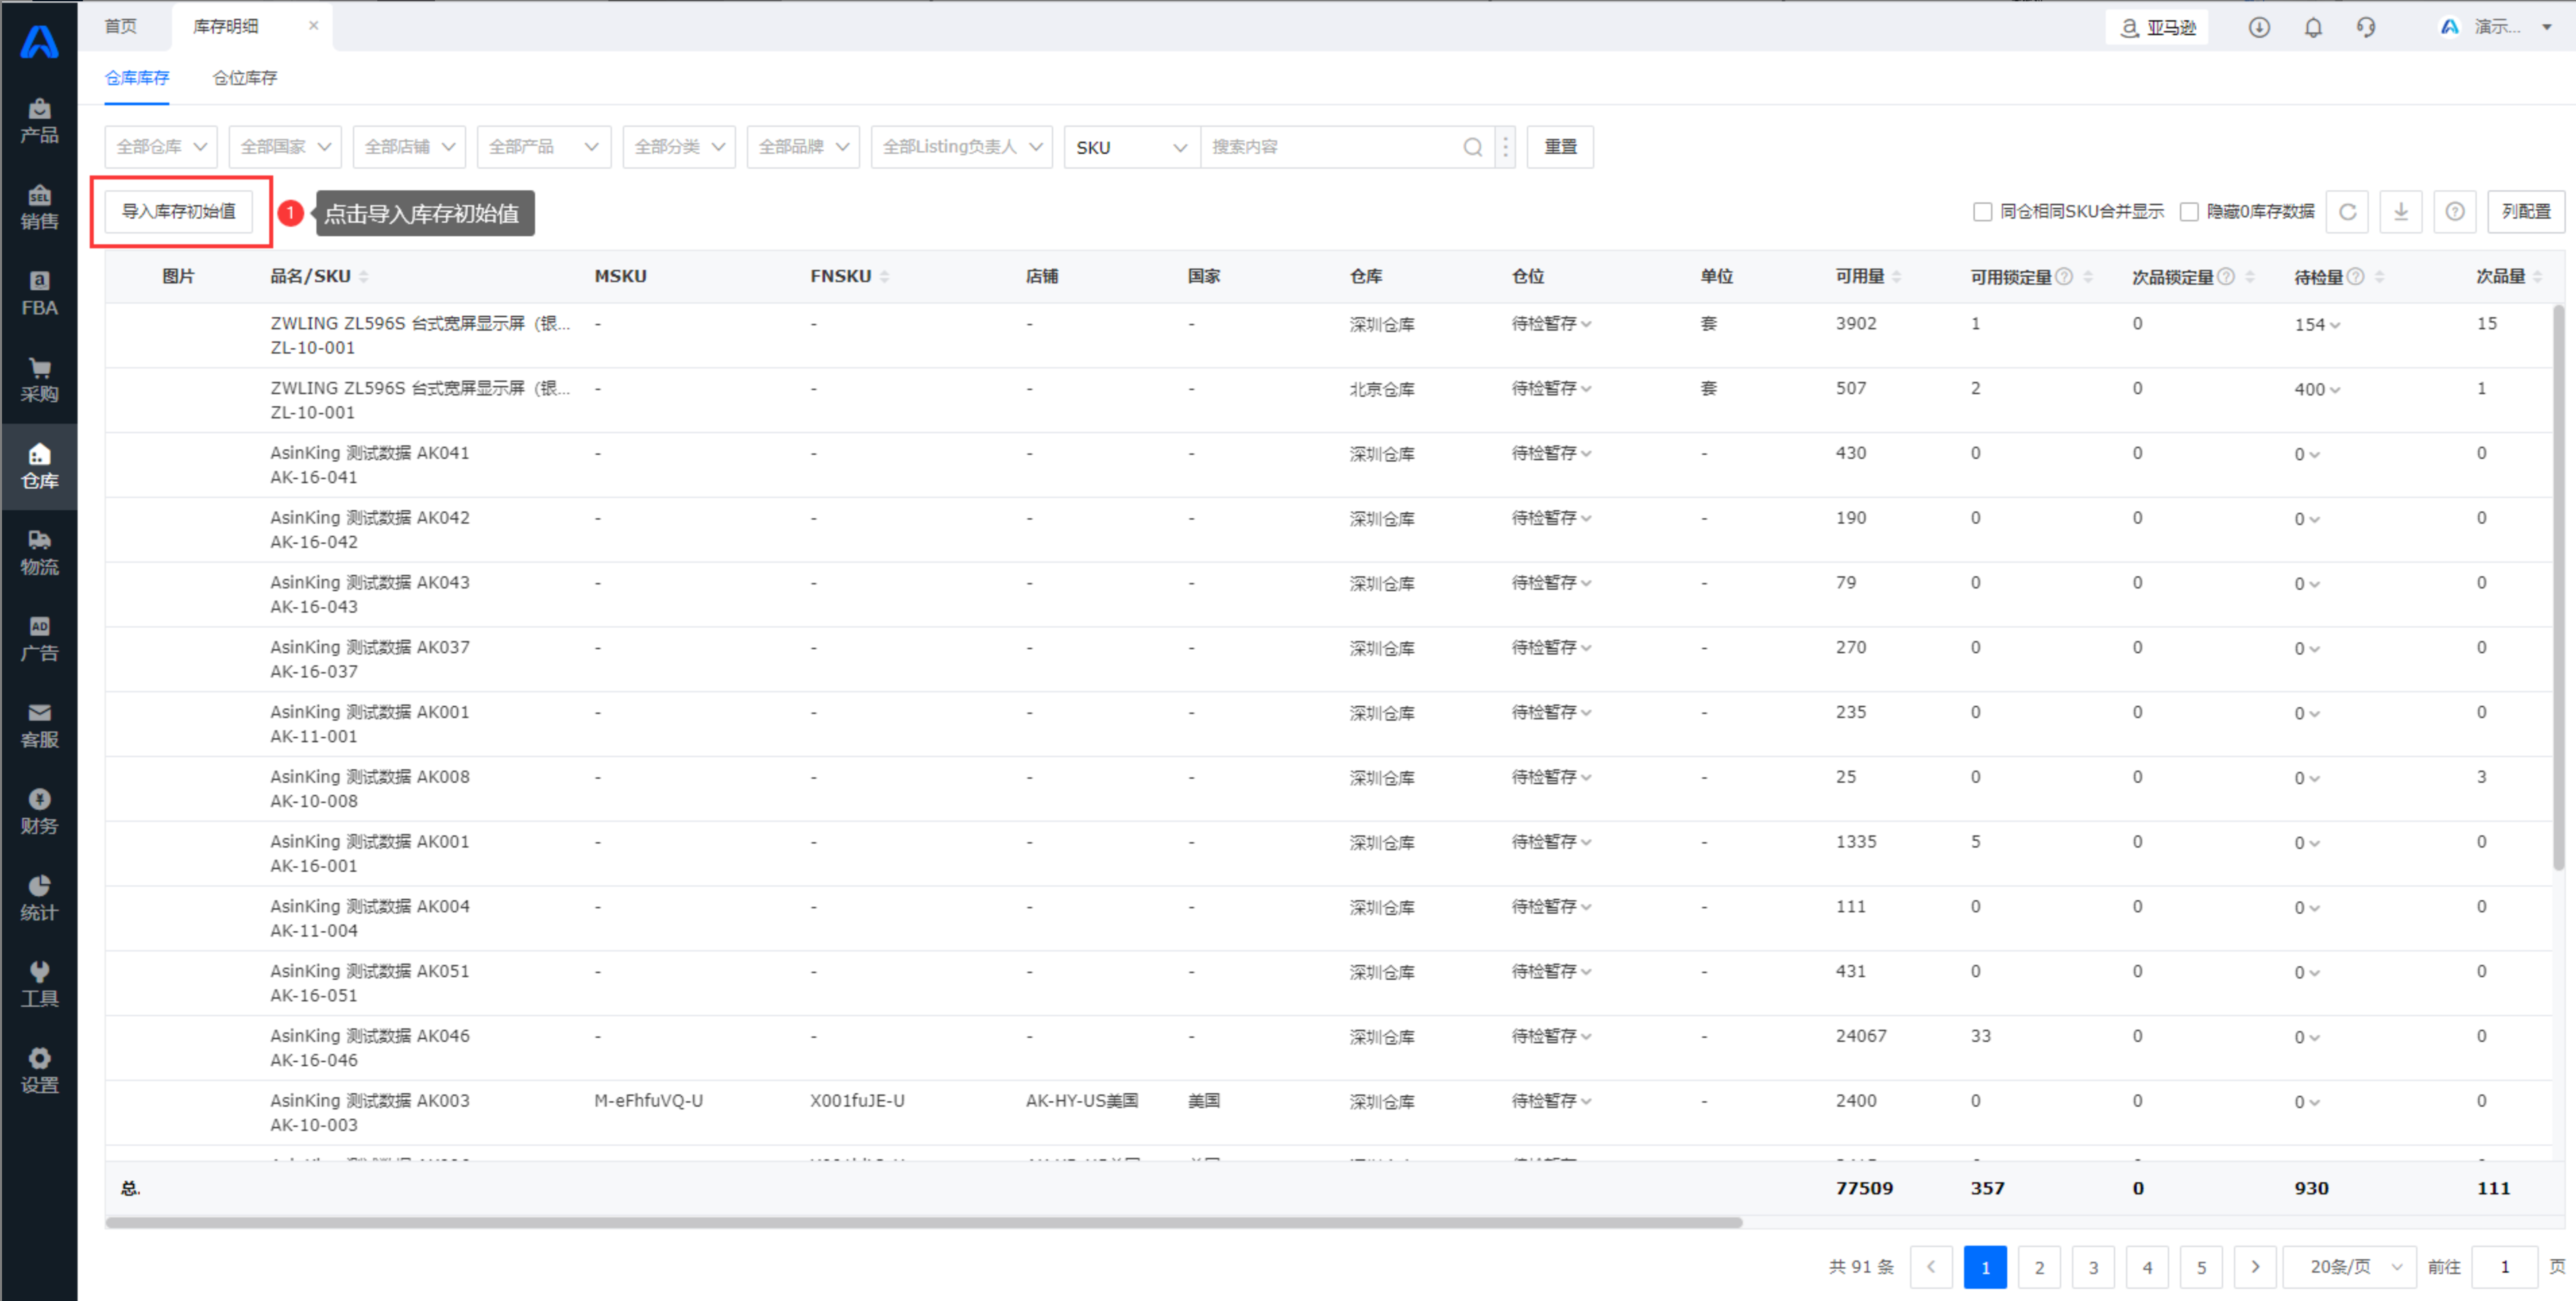Image resolution: width=2576 pixels, height=1301 pixels.
Task: Click store cell AK-HY-US美国
Action: pyautogui.click(x=1082, y=1101)
